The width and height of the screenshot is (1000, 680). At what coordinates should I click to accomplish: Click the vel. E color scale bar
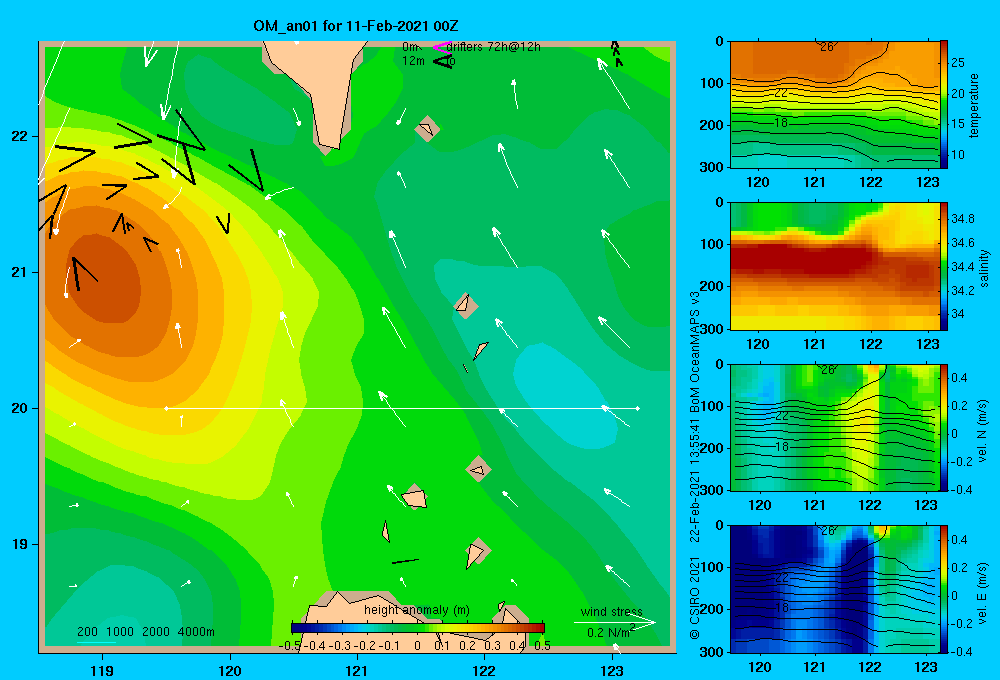pyautogui.click(x=944, y=589)
